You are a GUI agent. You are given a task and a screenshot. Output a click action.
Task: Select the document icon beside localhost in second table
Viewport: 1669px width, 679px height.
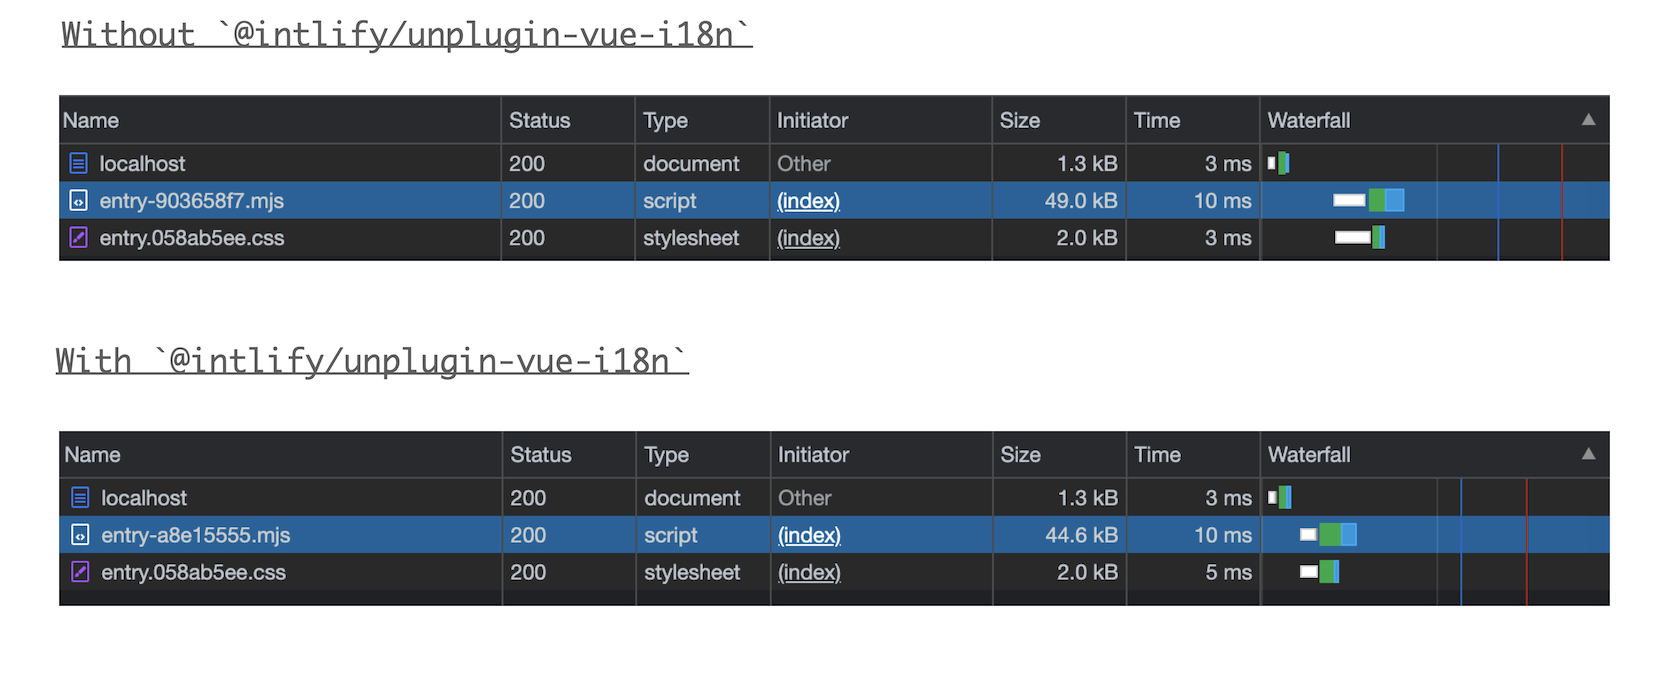click(x=79, y=497)
